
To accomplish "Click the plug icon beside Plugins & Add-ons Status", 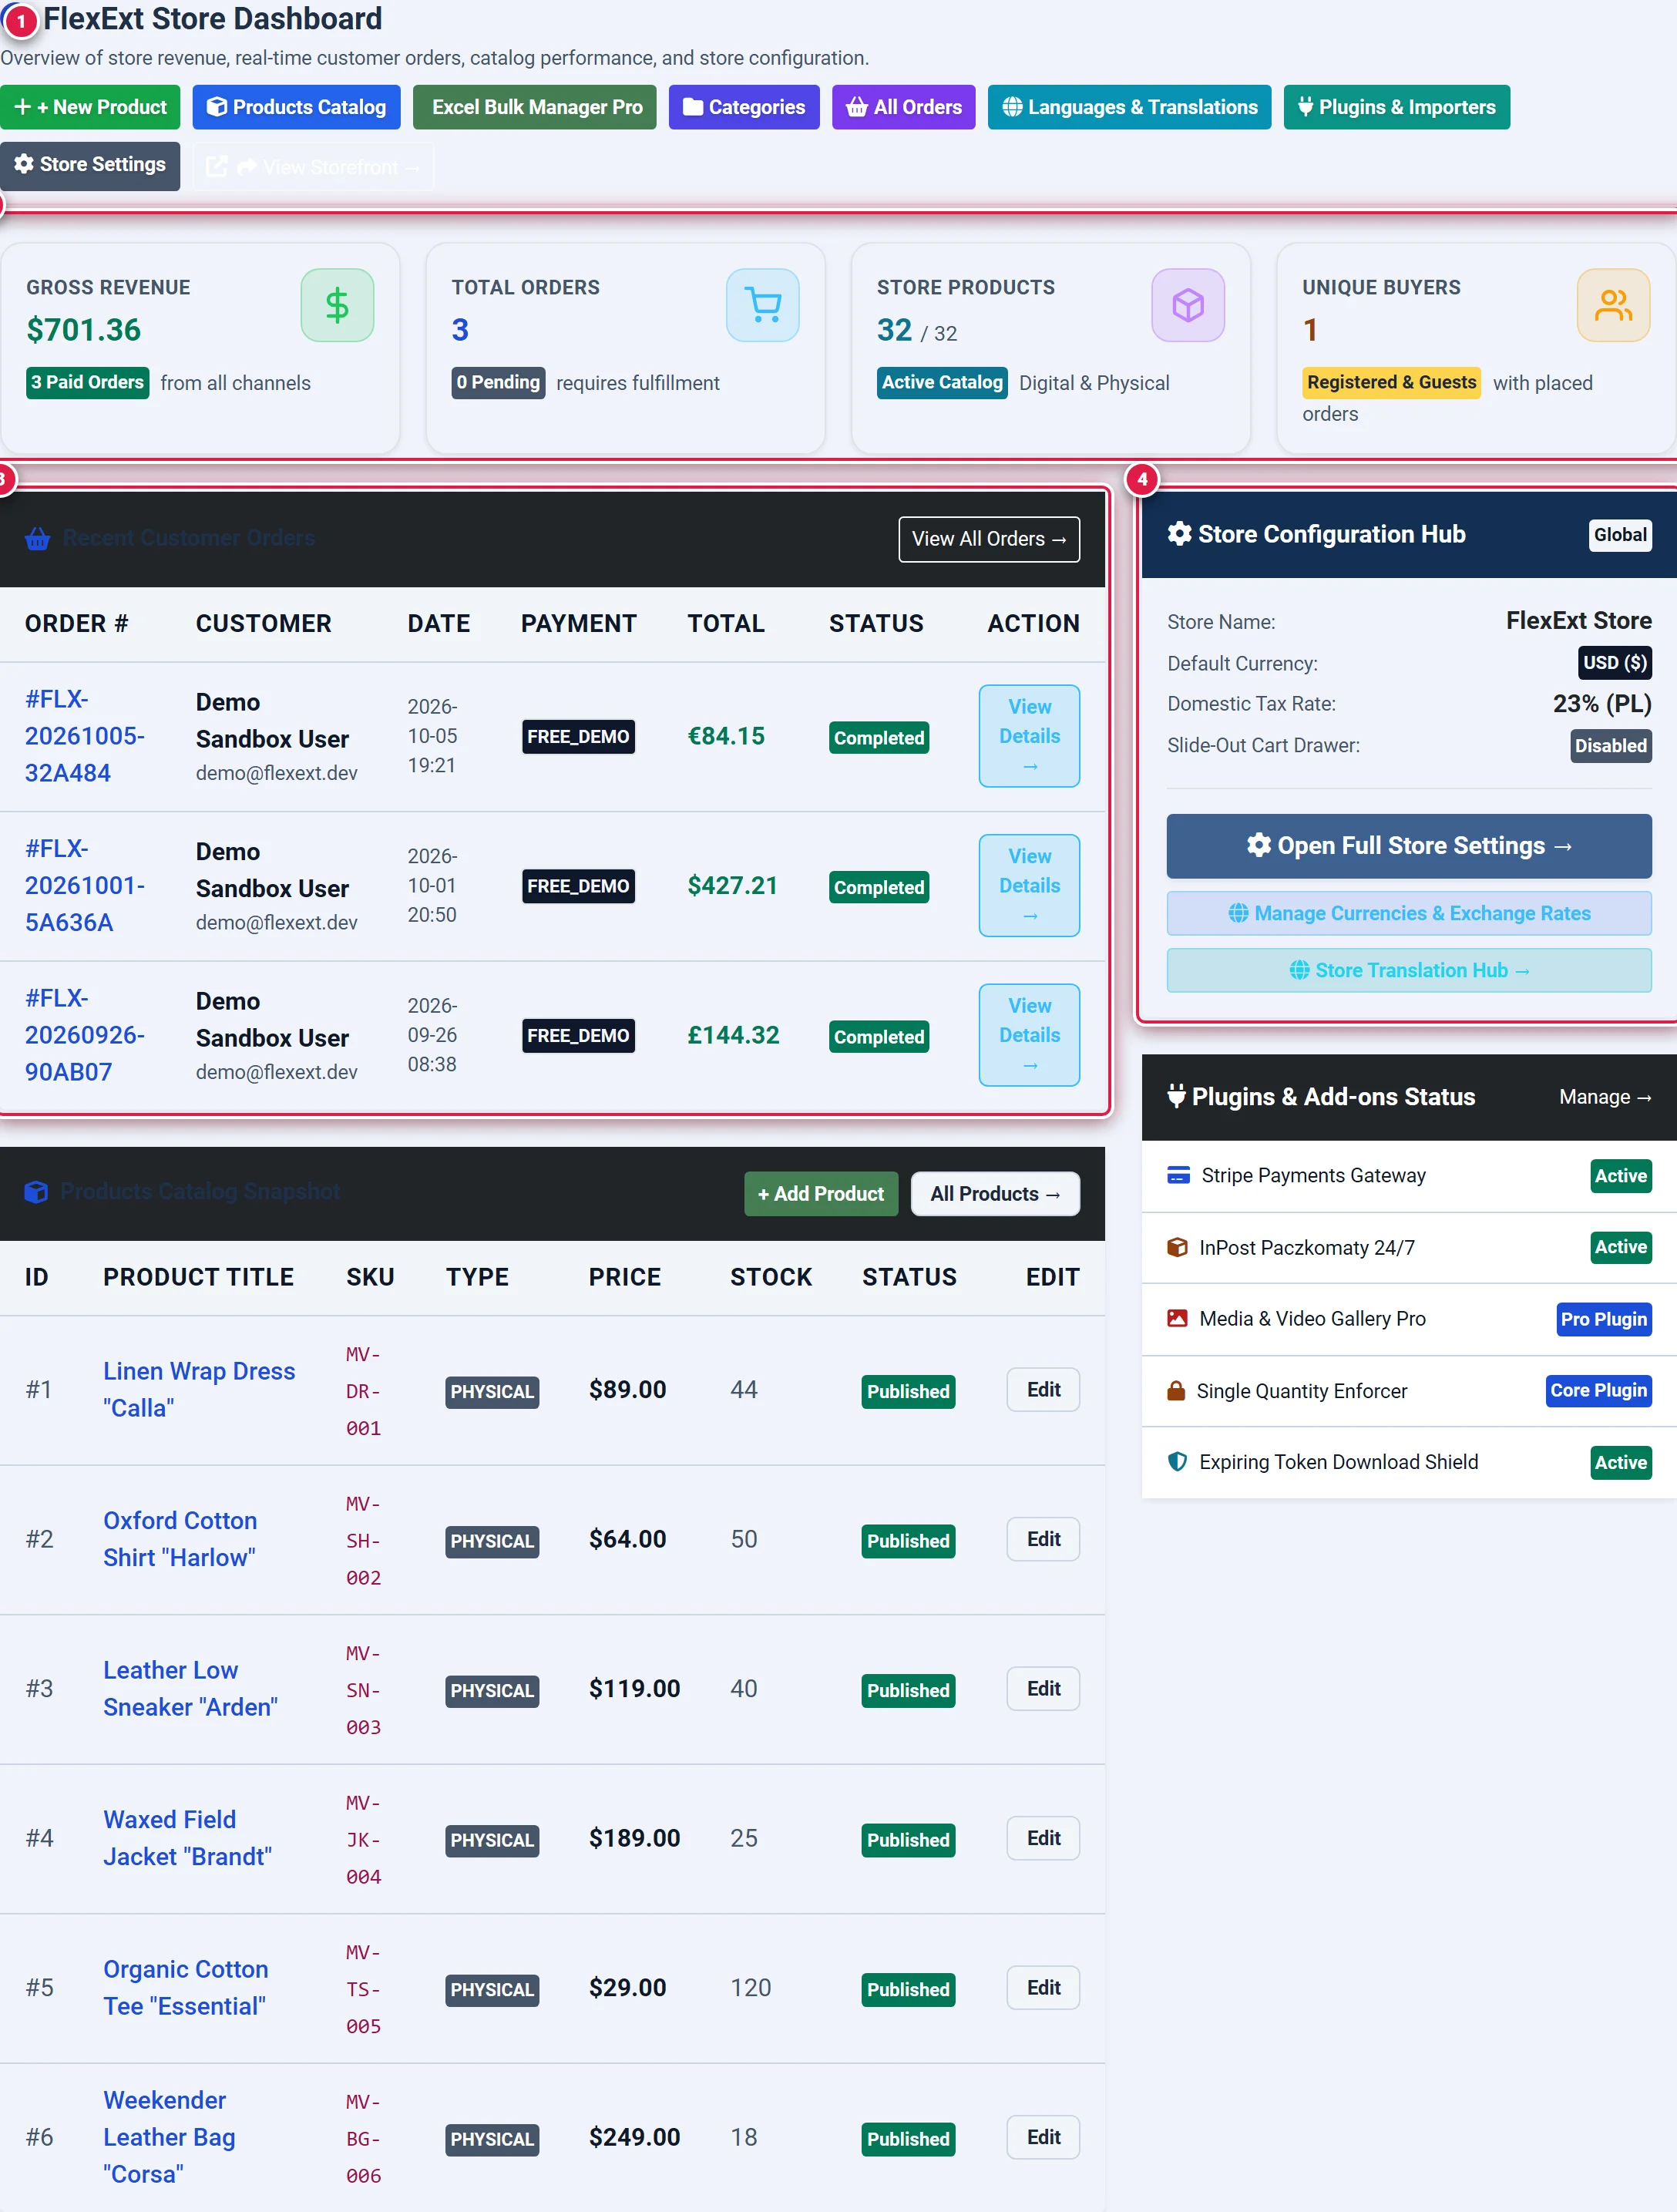I will pyautogui.click(x=1177, y=1096).
